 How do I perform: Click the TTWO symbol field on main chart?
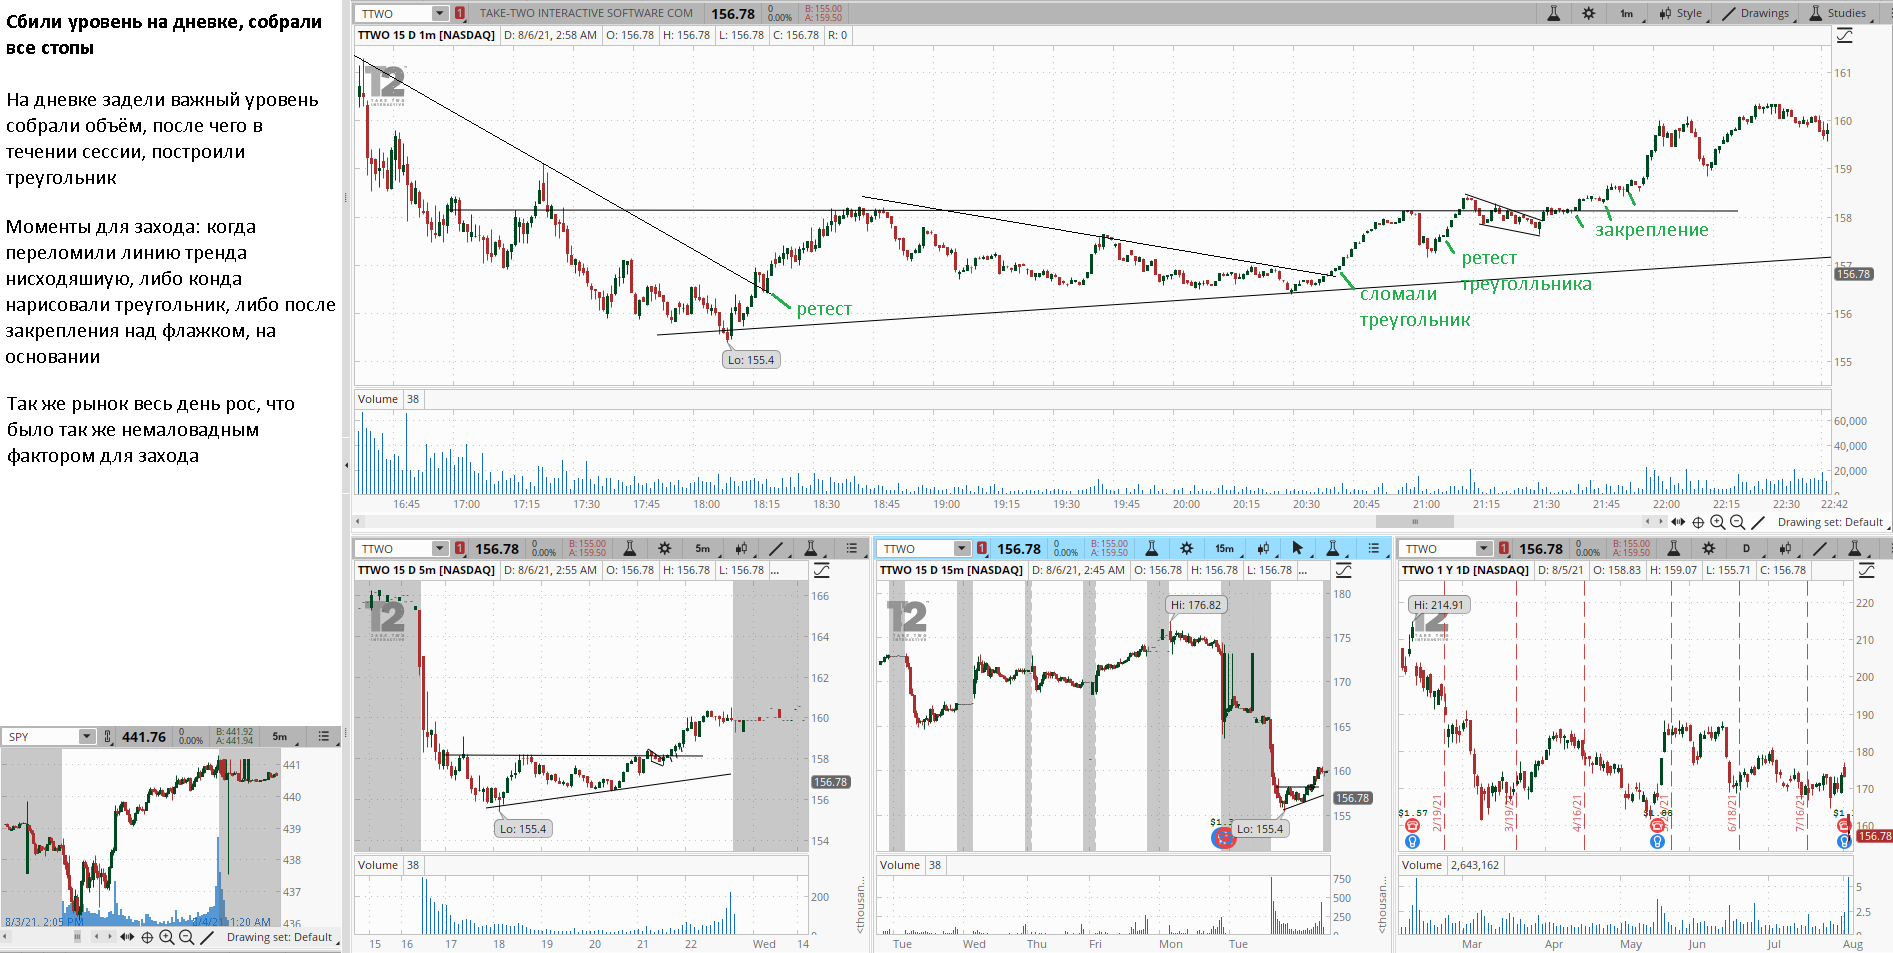(x=395, y=13)
